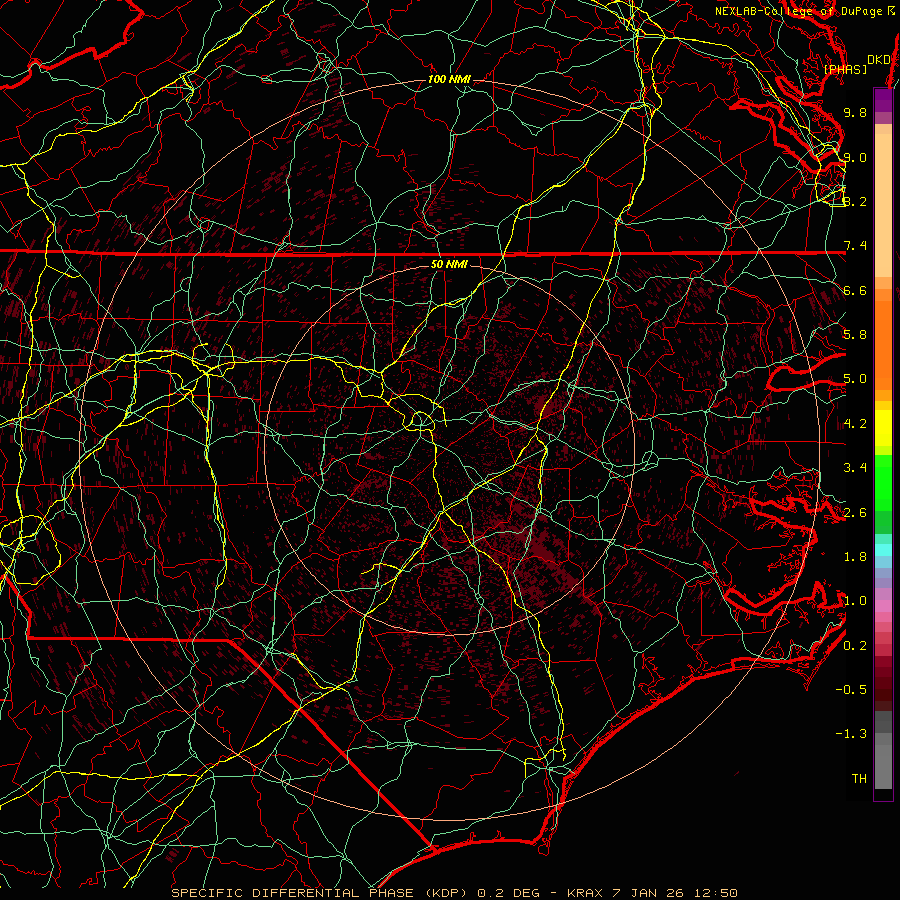Pick the bright green band of the color scale

click(x=883, y=482)
